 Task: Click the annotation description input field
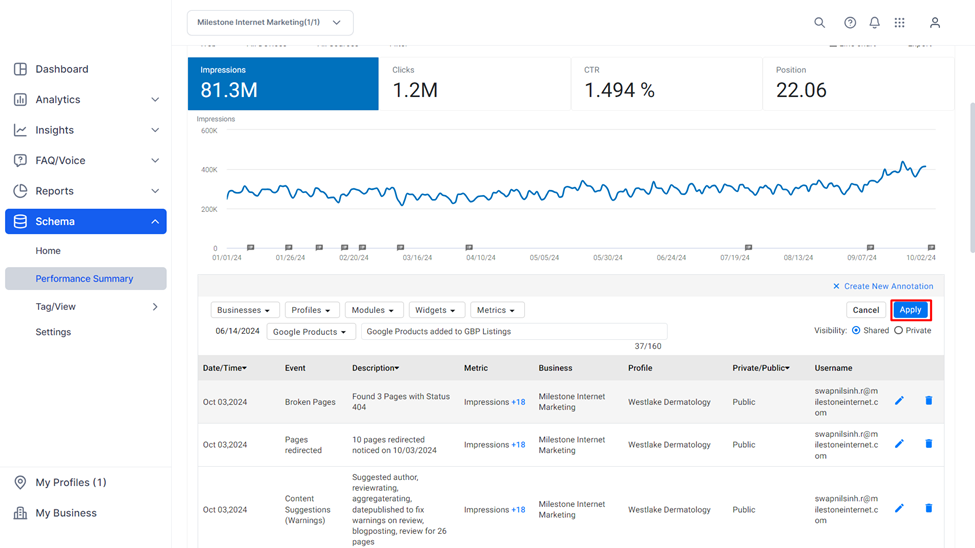514,332
